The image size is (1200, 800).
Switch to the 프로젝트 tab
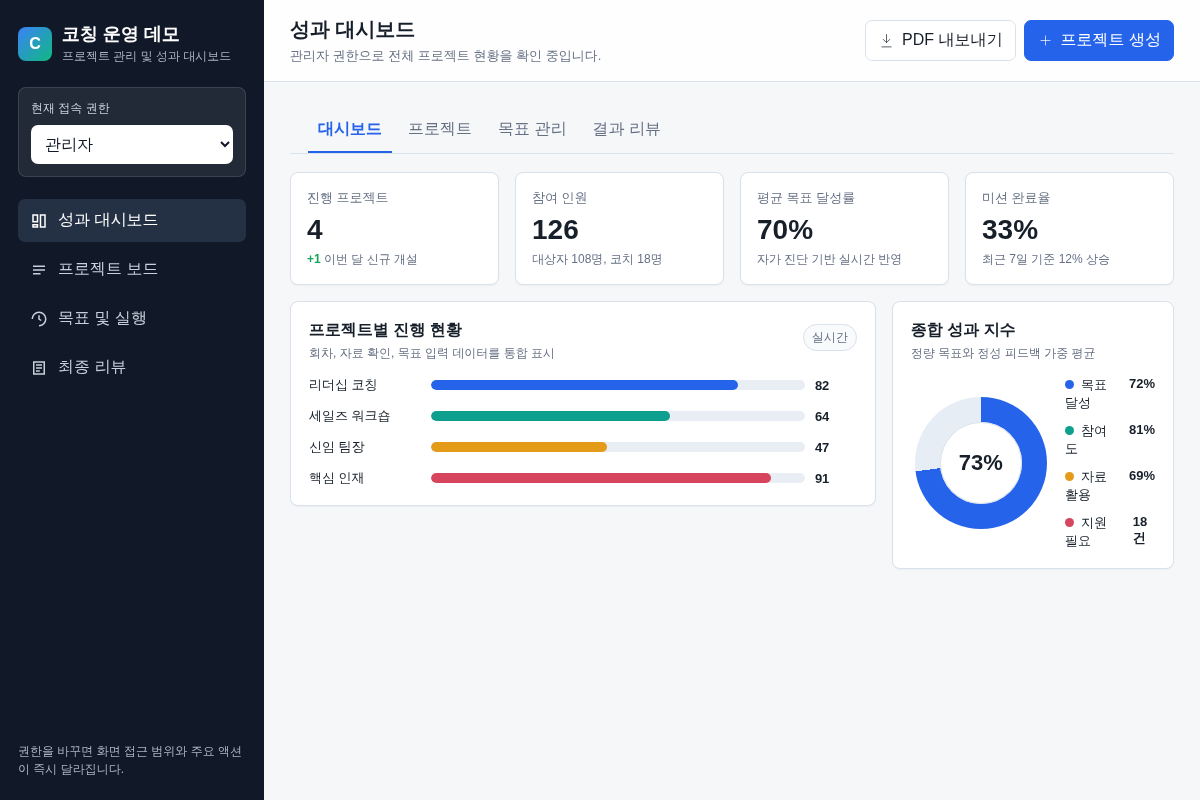440,129
